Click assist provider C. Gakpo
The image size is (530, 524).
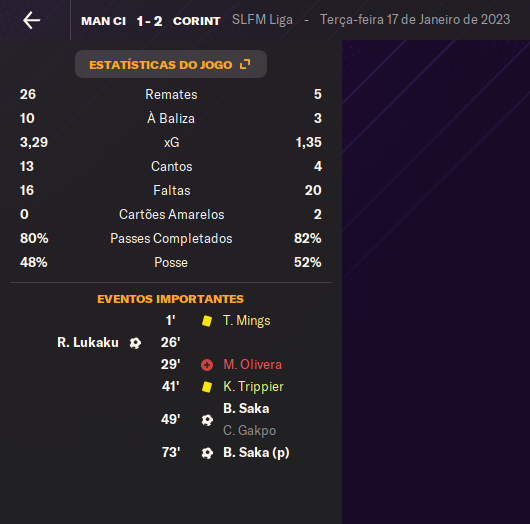(249, 430)
